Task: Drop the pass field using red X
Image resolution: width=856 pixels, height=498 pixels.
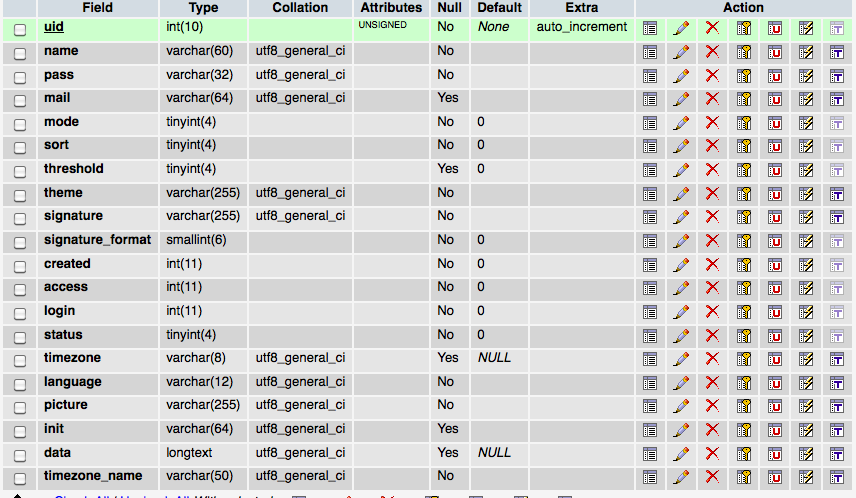Action: click(712, 75)
